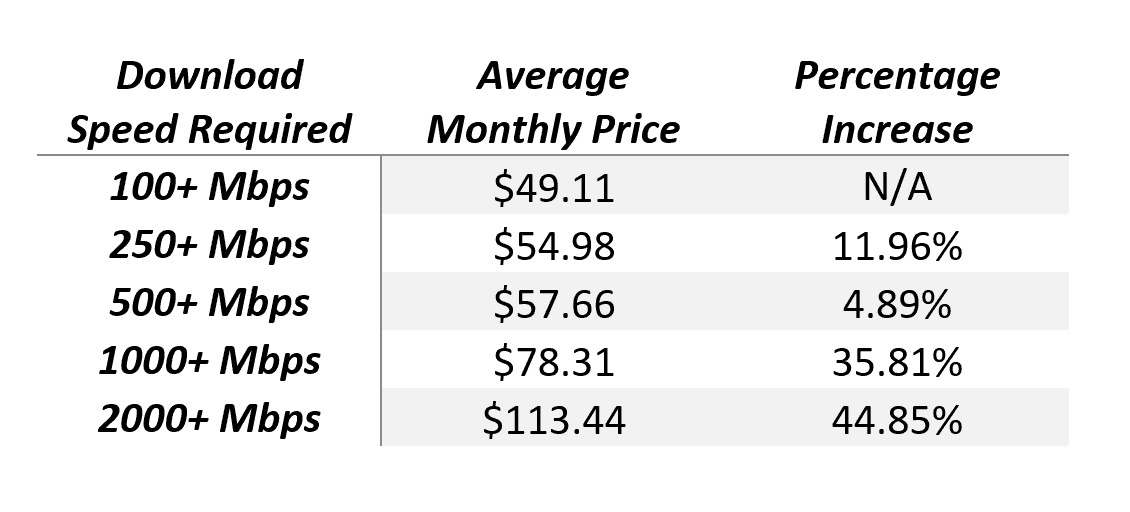Image resolution: width=1130 pixels, height=512 pixels.
Task: Click the vertical divider after the speed column
Action: 381,300
